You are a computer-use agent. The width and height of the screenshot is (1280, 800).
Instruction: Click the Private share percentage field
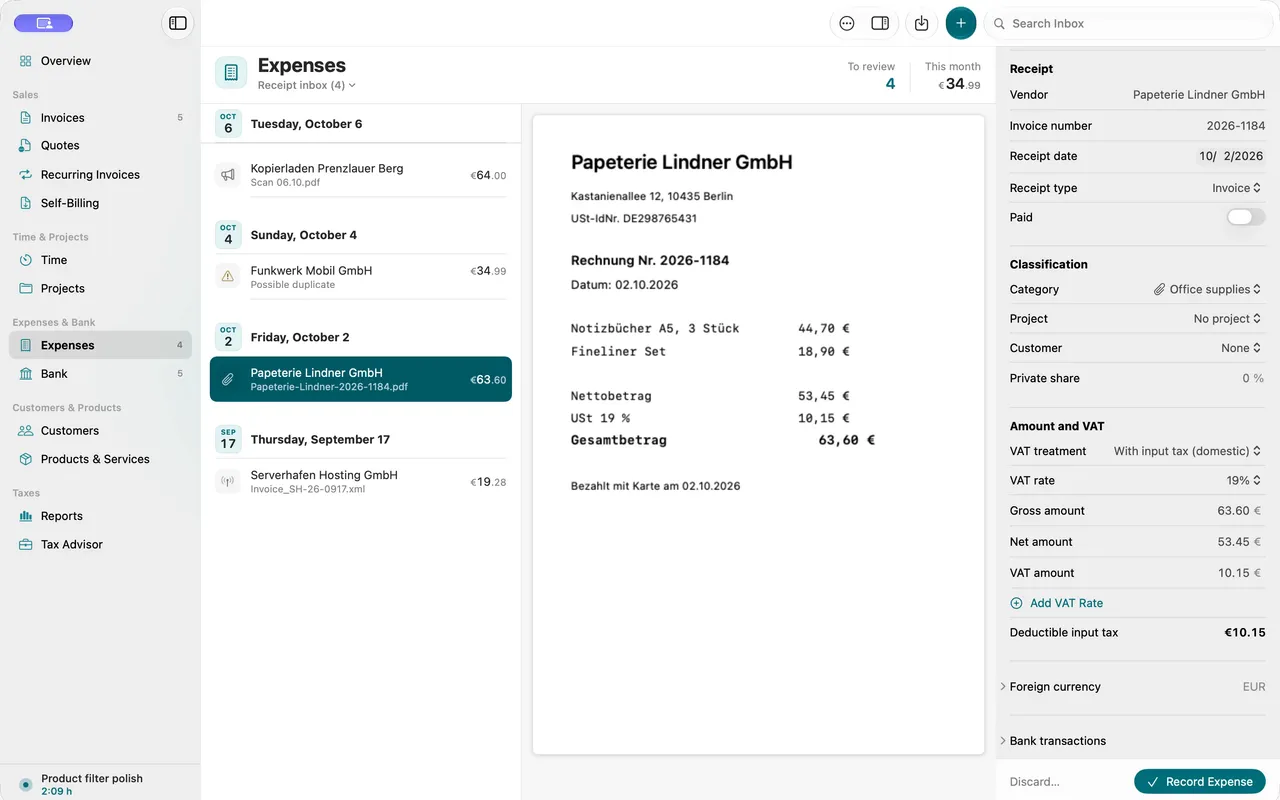(x=1253, y=378)
